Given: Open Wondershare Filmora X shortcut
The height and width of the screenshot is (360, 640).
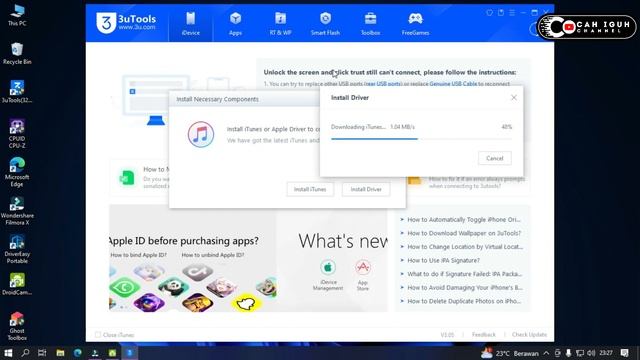Looking at the screenshot, I should (17, 211).
